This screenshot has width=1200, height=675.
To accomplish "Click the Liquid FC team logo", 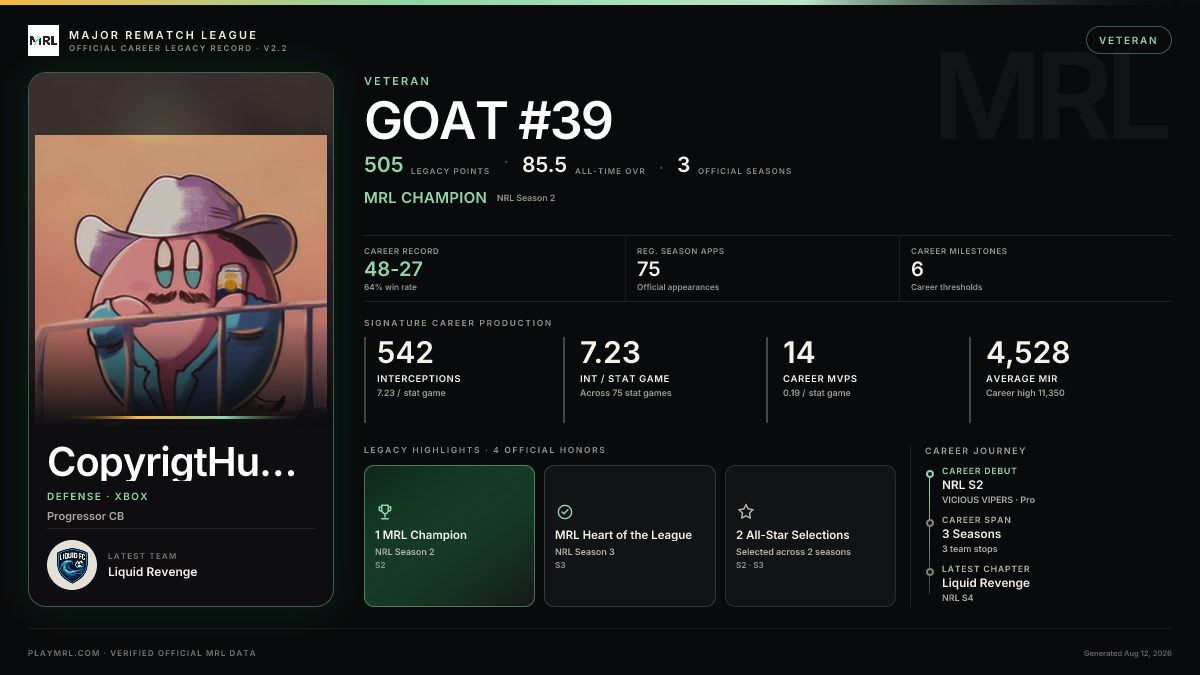I will (x=72, y=565).
